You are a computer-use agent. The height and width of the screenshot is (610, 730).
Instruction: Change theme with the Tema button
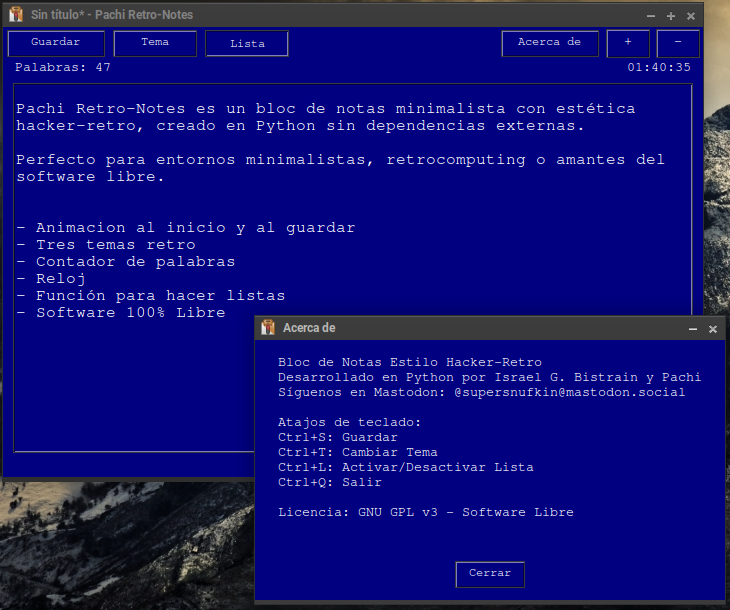click(x=155, y=43)
